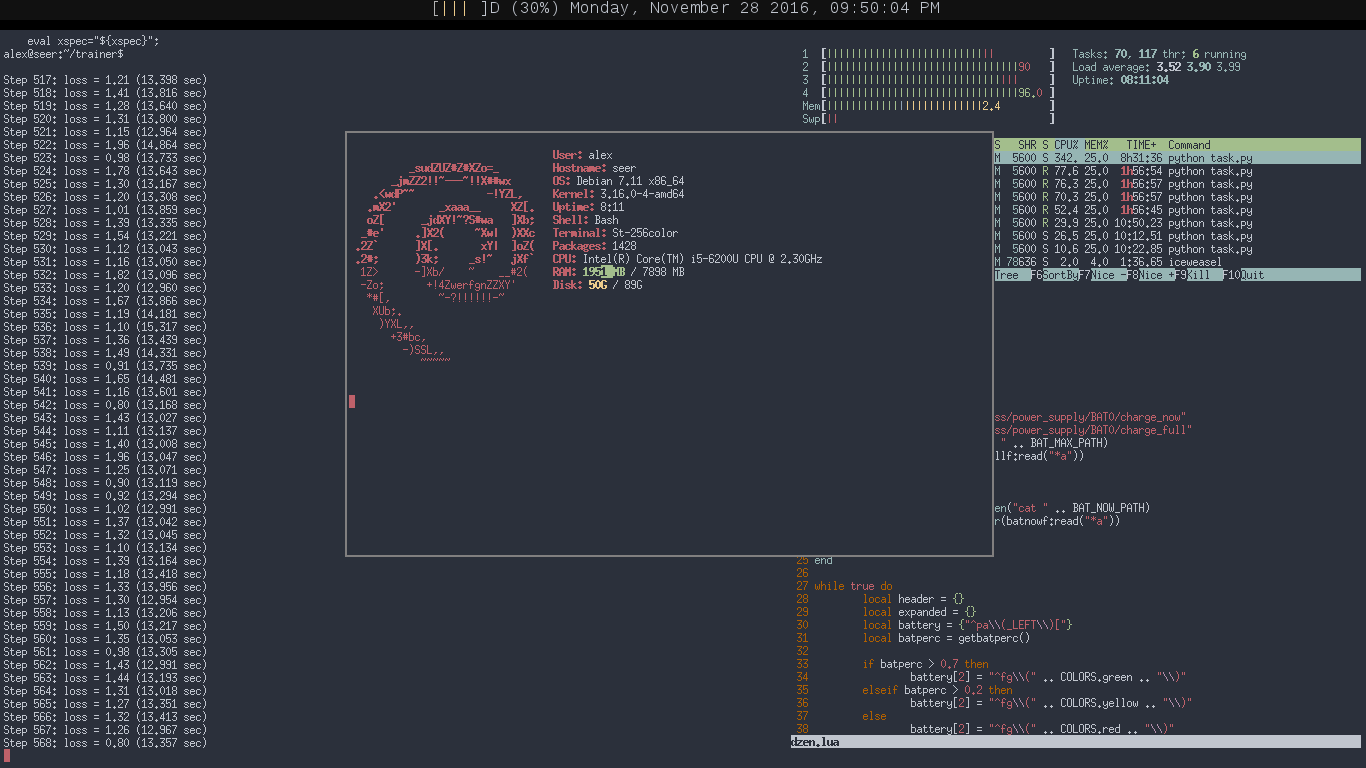Click the date and time in the top bar
The width and height of the screenshot is (1366, 768).
coord(757,9)
